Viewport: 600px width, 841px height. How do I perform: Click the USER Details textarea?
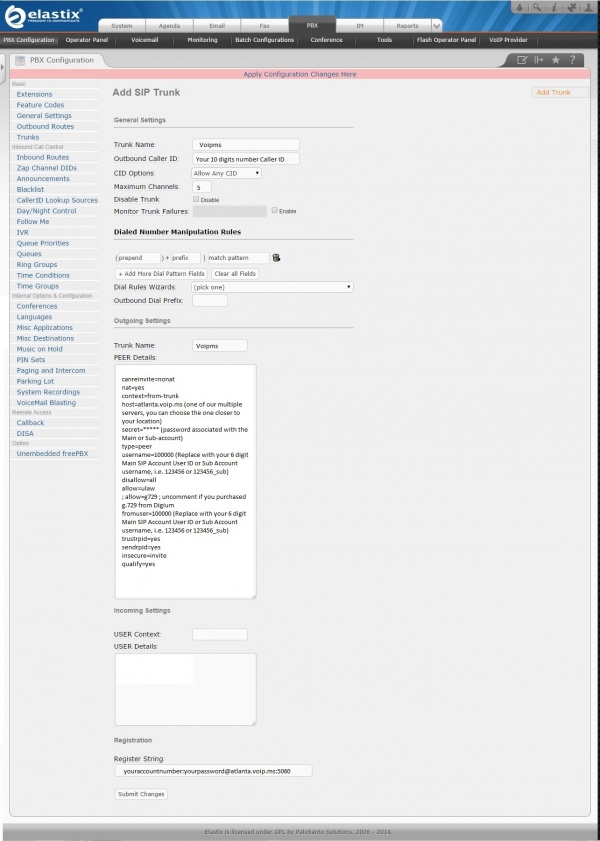coord(186,689)
